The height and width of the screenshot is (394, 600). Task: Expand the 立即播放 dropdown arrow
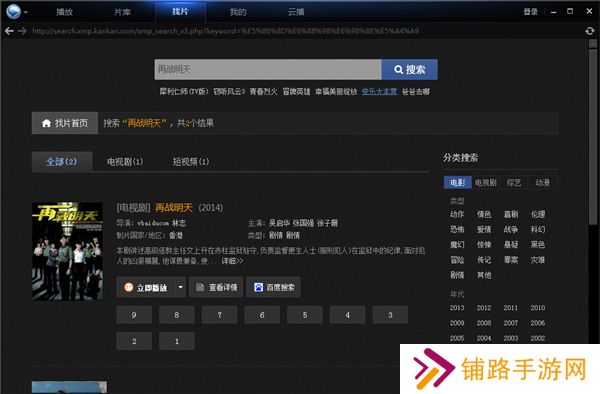pyautogui.click(x=181, y=287)
